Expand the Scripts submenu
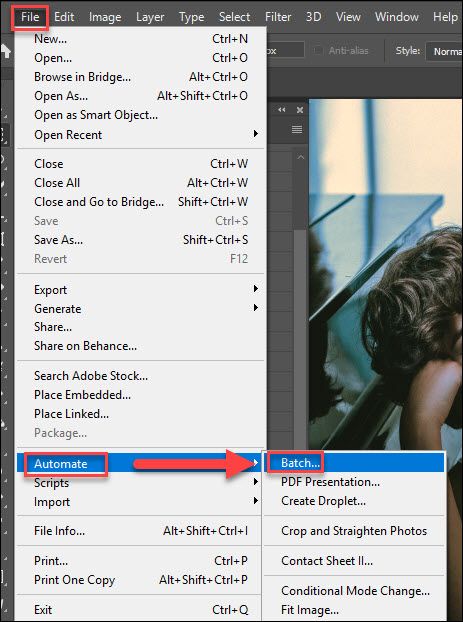The height and width of the screenshot is (622, 463). pyautogui.click(x=140, y=483)
